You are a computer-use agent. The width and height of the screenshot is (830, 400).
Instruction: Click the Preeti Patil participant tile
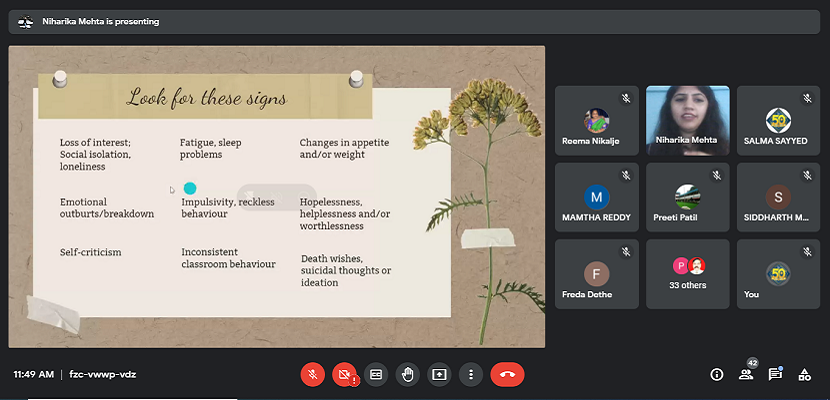[x=688, y=197]
